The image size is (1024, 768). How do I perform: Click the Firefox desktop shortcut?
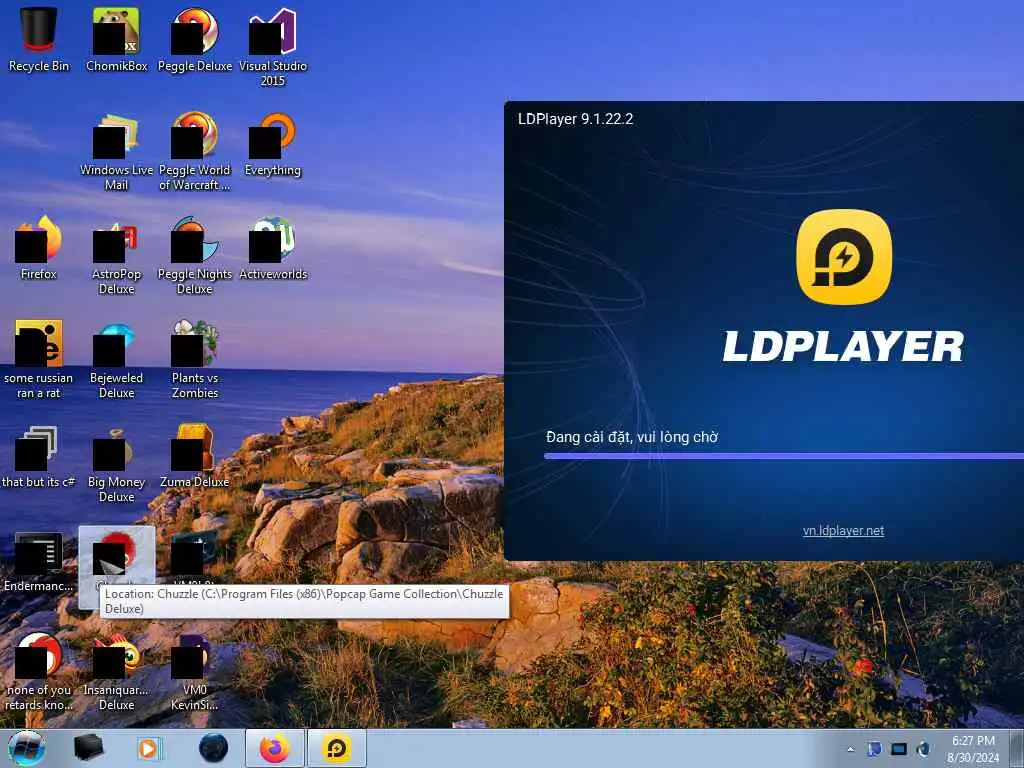point(39,248)
